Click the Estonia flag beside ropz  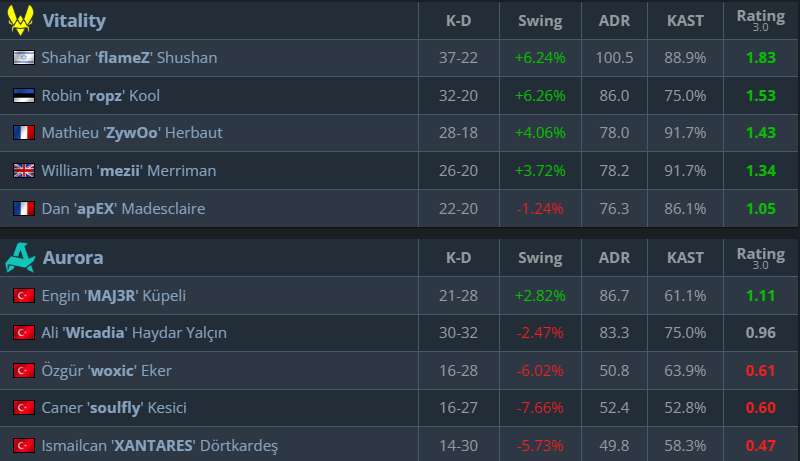pos(23,96)
